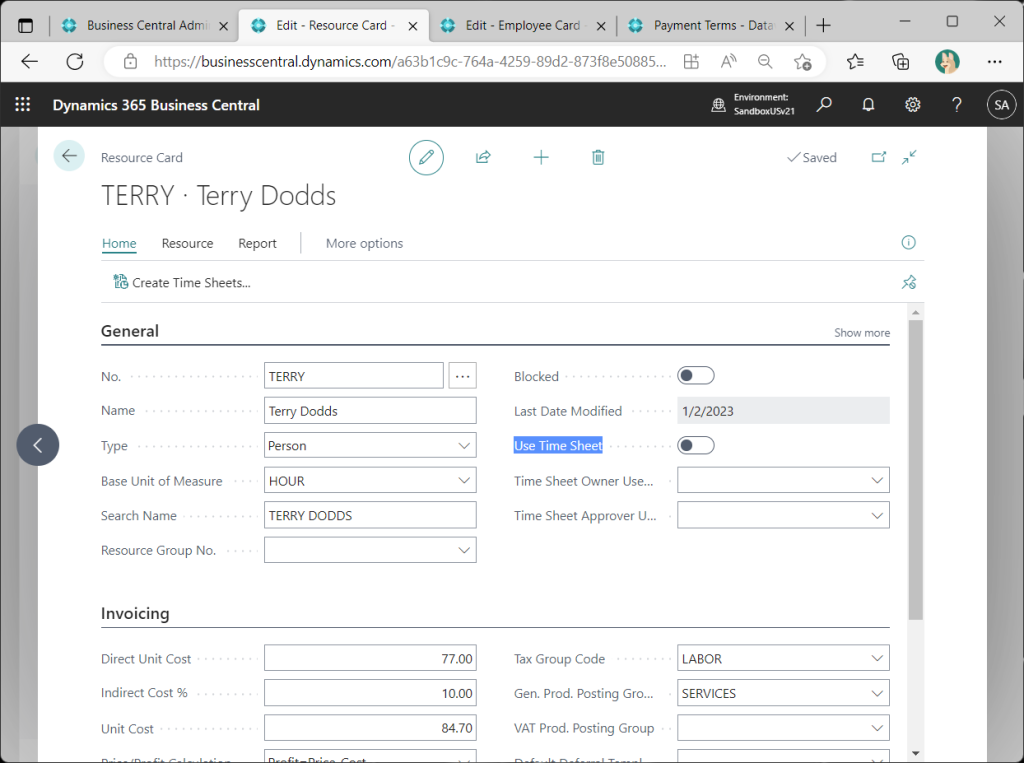Image resolution: width=1024 pixels, height=763 pixels.
Task: Open the Tax Group Code dropdown
Action: (876, 658)
